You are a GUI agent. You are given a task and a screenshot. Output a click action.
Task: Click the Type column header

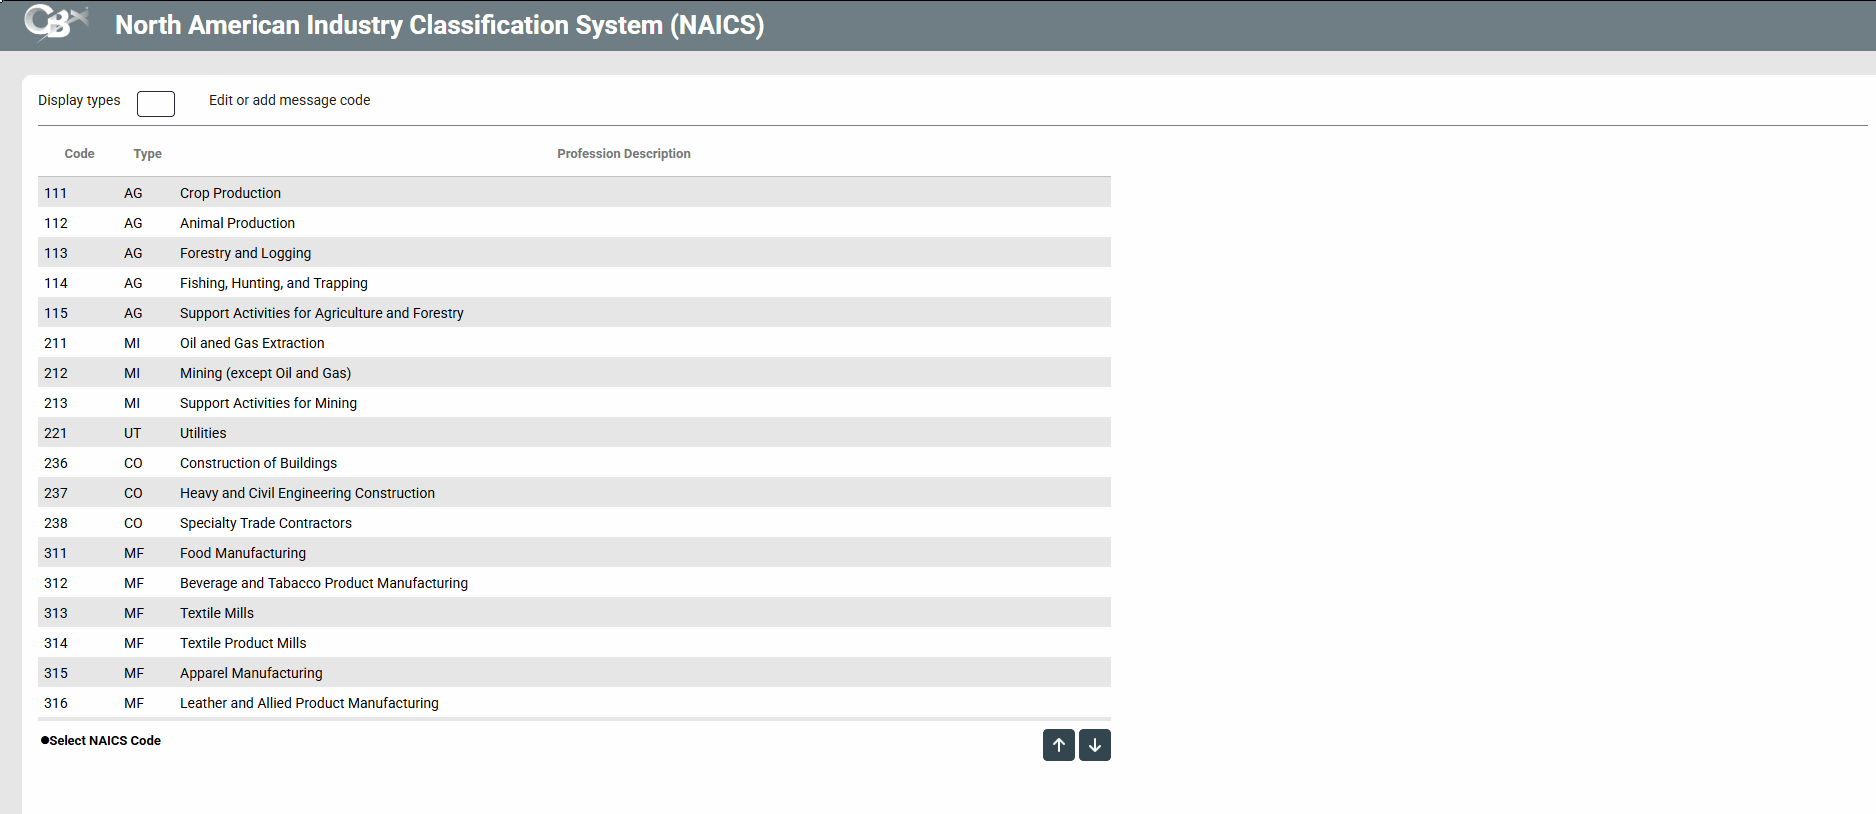147,154
